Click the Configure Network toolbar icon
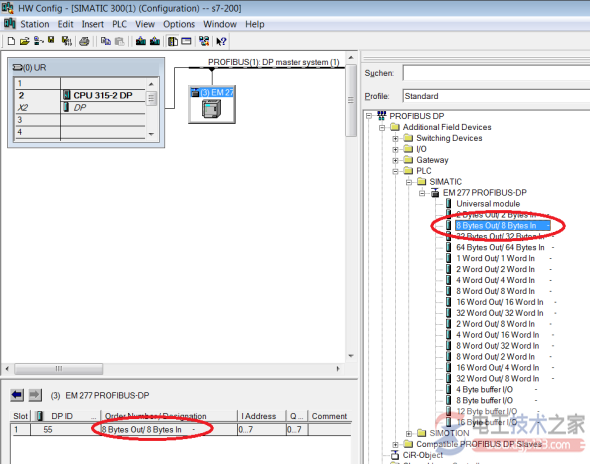Image resolution: width=590 pixels, height=464 pixels. [204, 41]
